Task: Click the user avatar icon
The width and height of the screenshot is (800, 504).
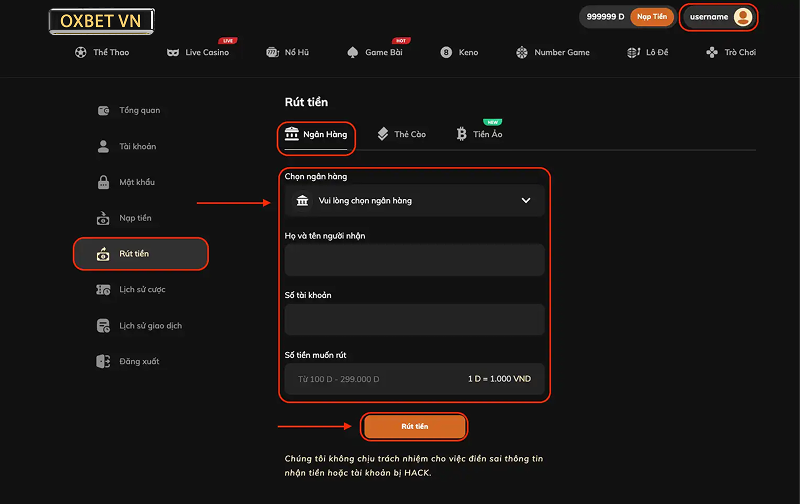Action: tap(742, 17)
